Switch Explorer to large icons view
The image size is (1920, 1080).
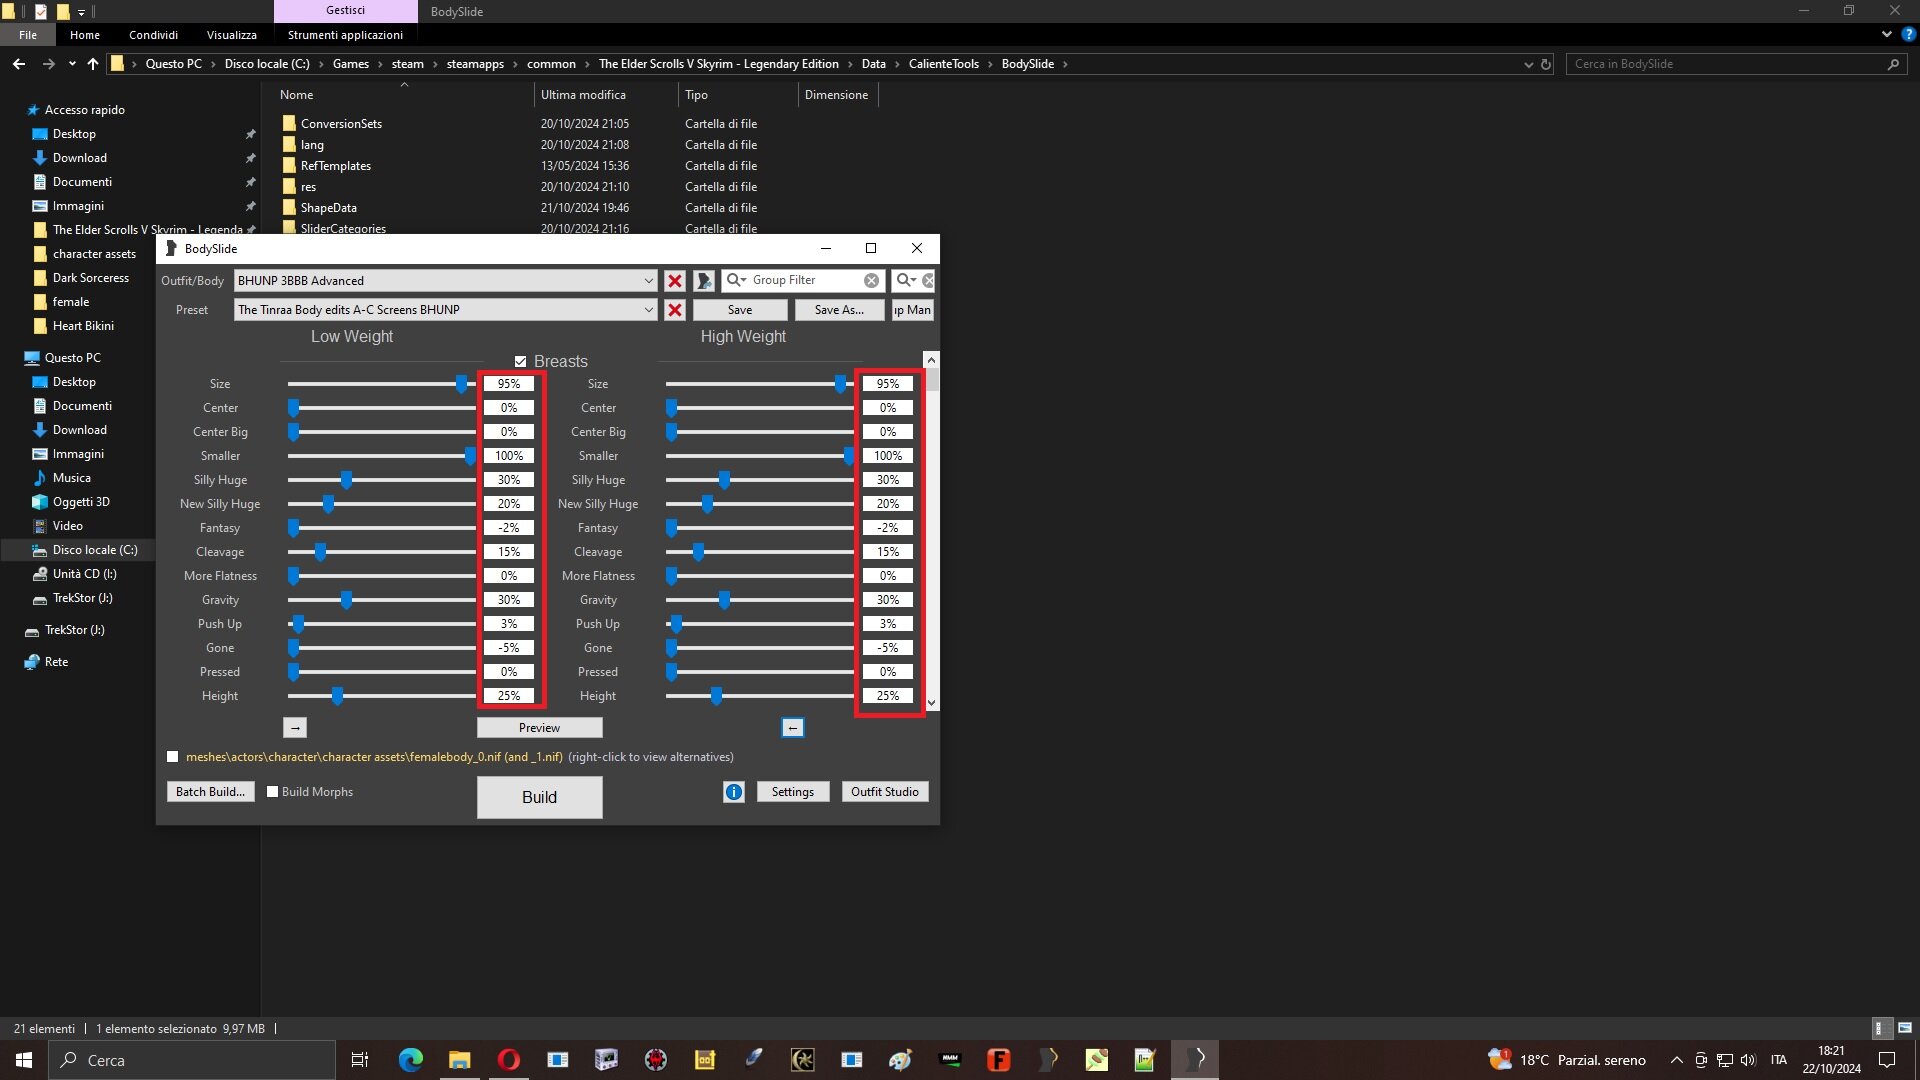point(1905,1028)
